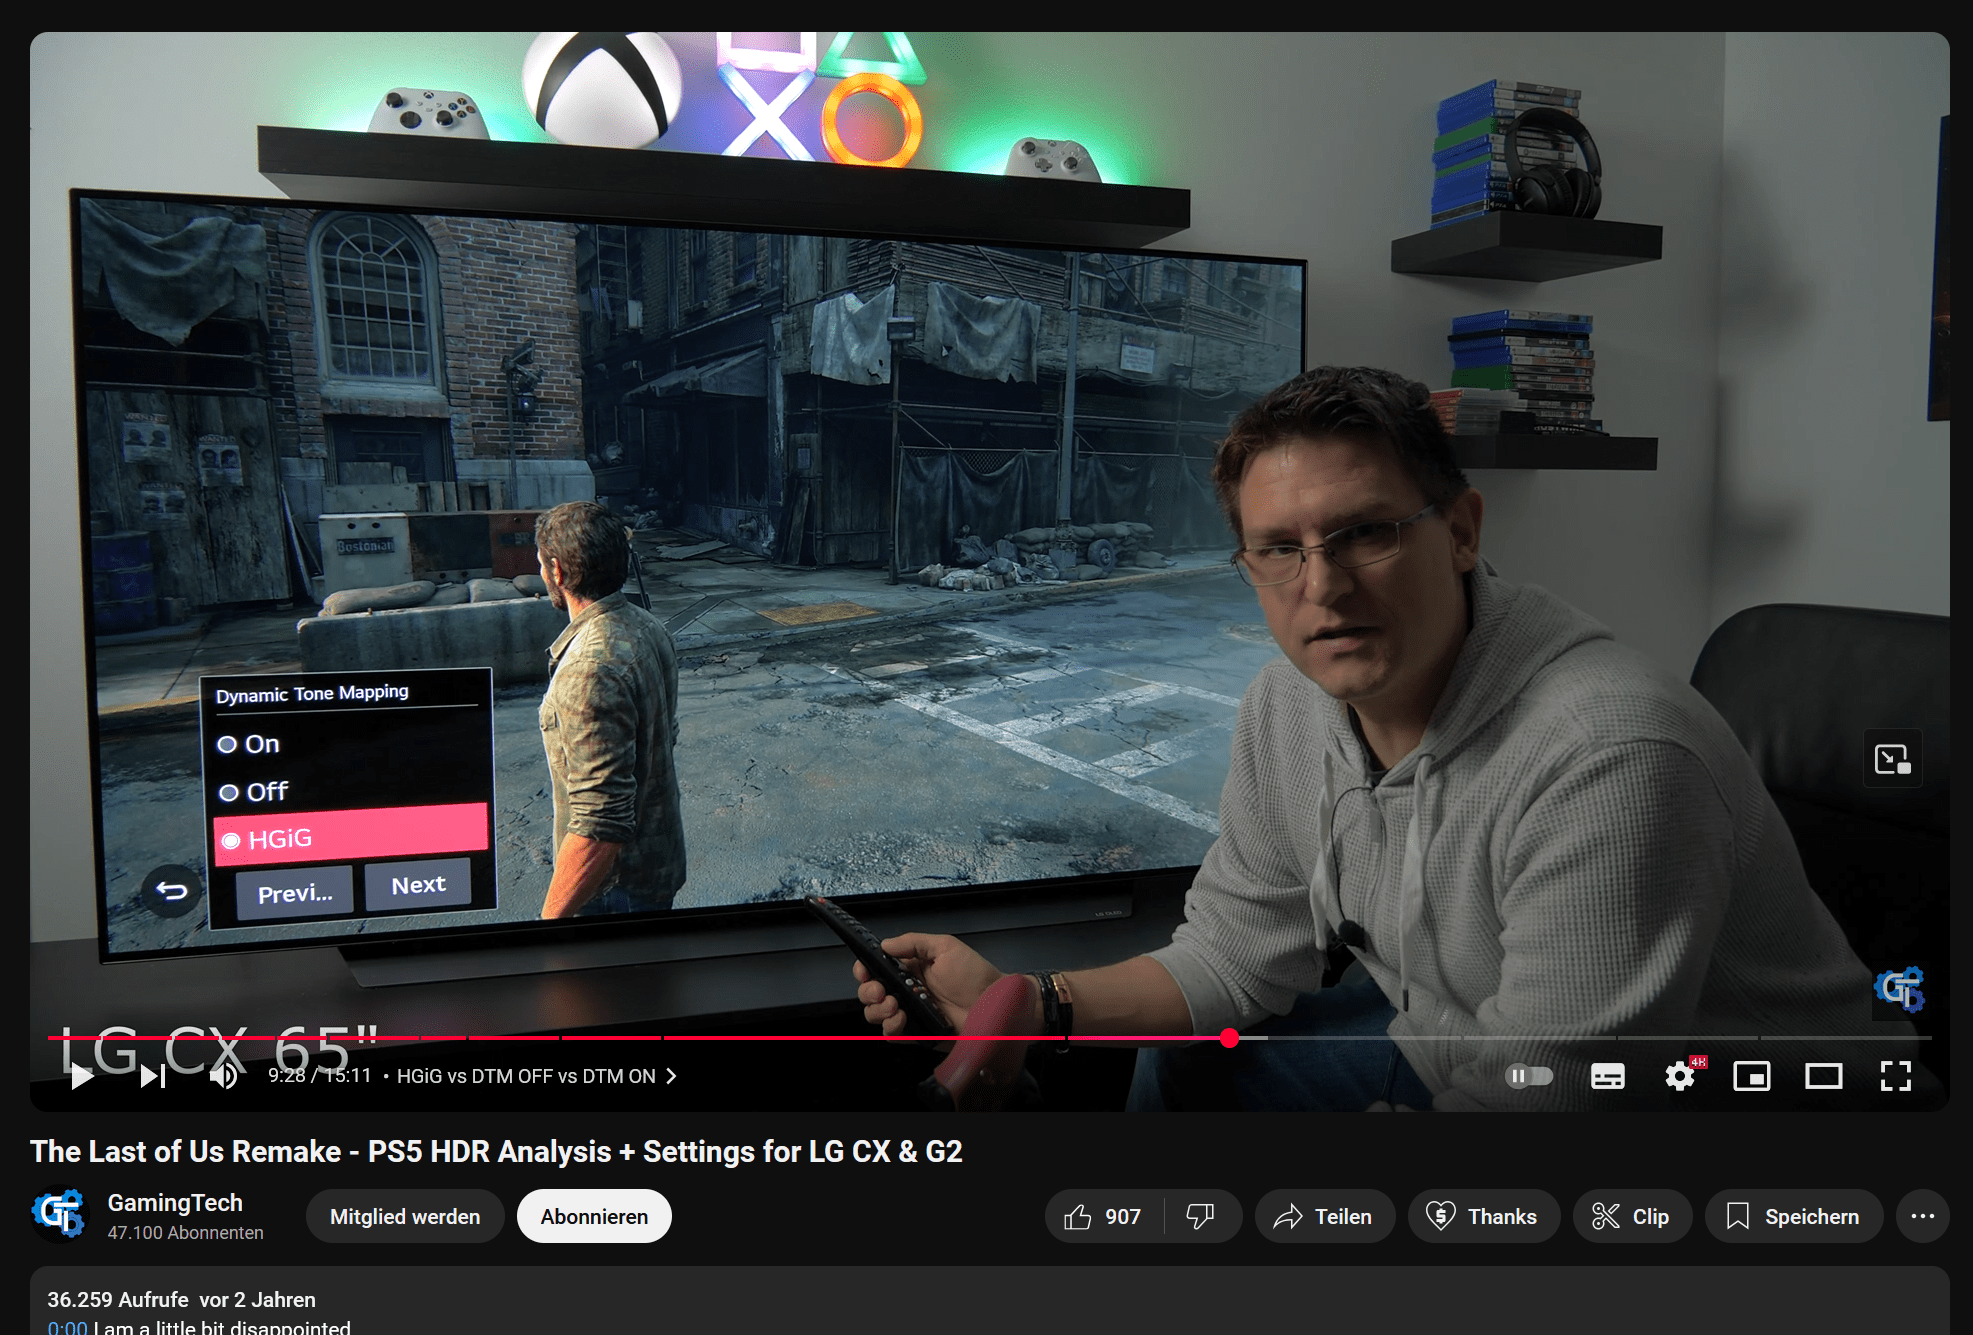Viewport: 1973px width, 1335px height.
Task: Click the red progress bar scrubber
Action: pyautogui.click(x=1229, y=1038)
